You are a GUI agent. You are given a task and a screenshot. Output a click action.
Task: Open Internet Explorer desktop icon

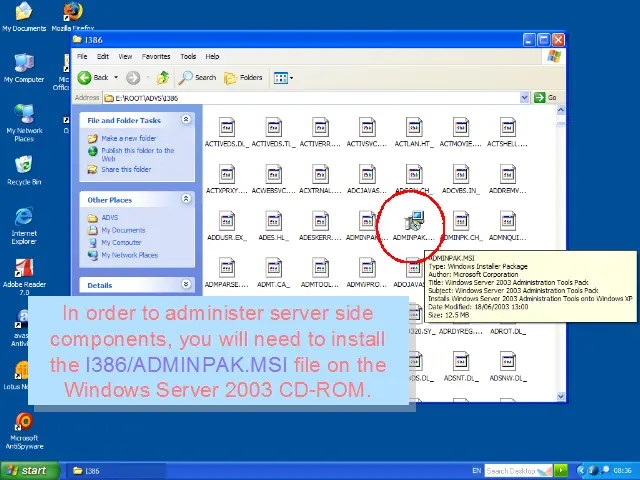(x=24, y=220)
